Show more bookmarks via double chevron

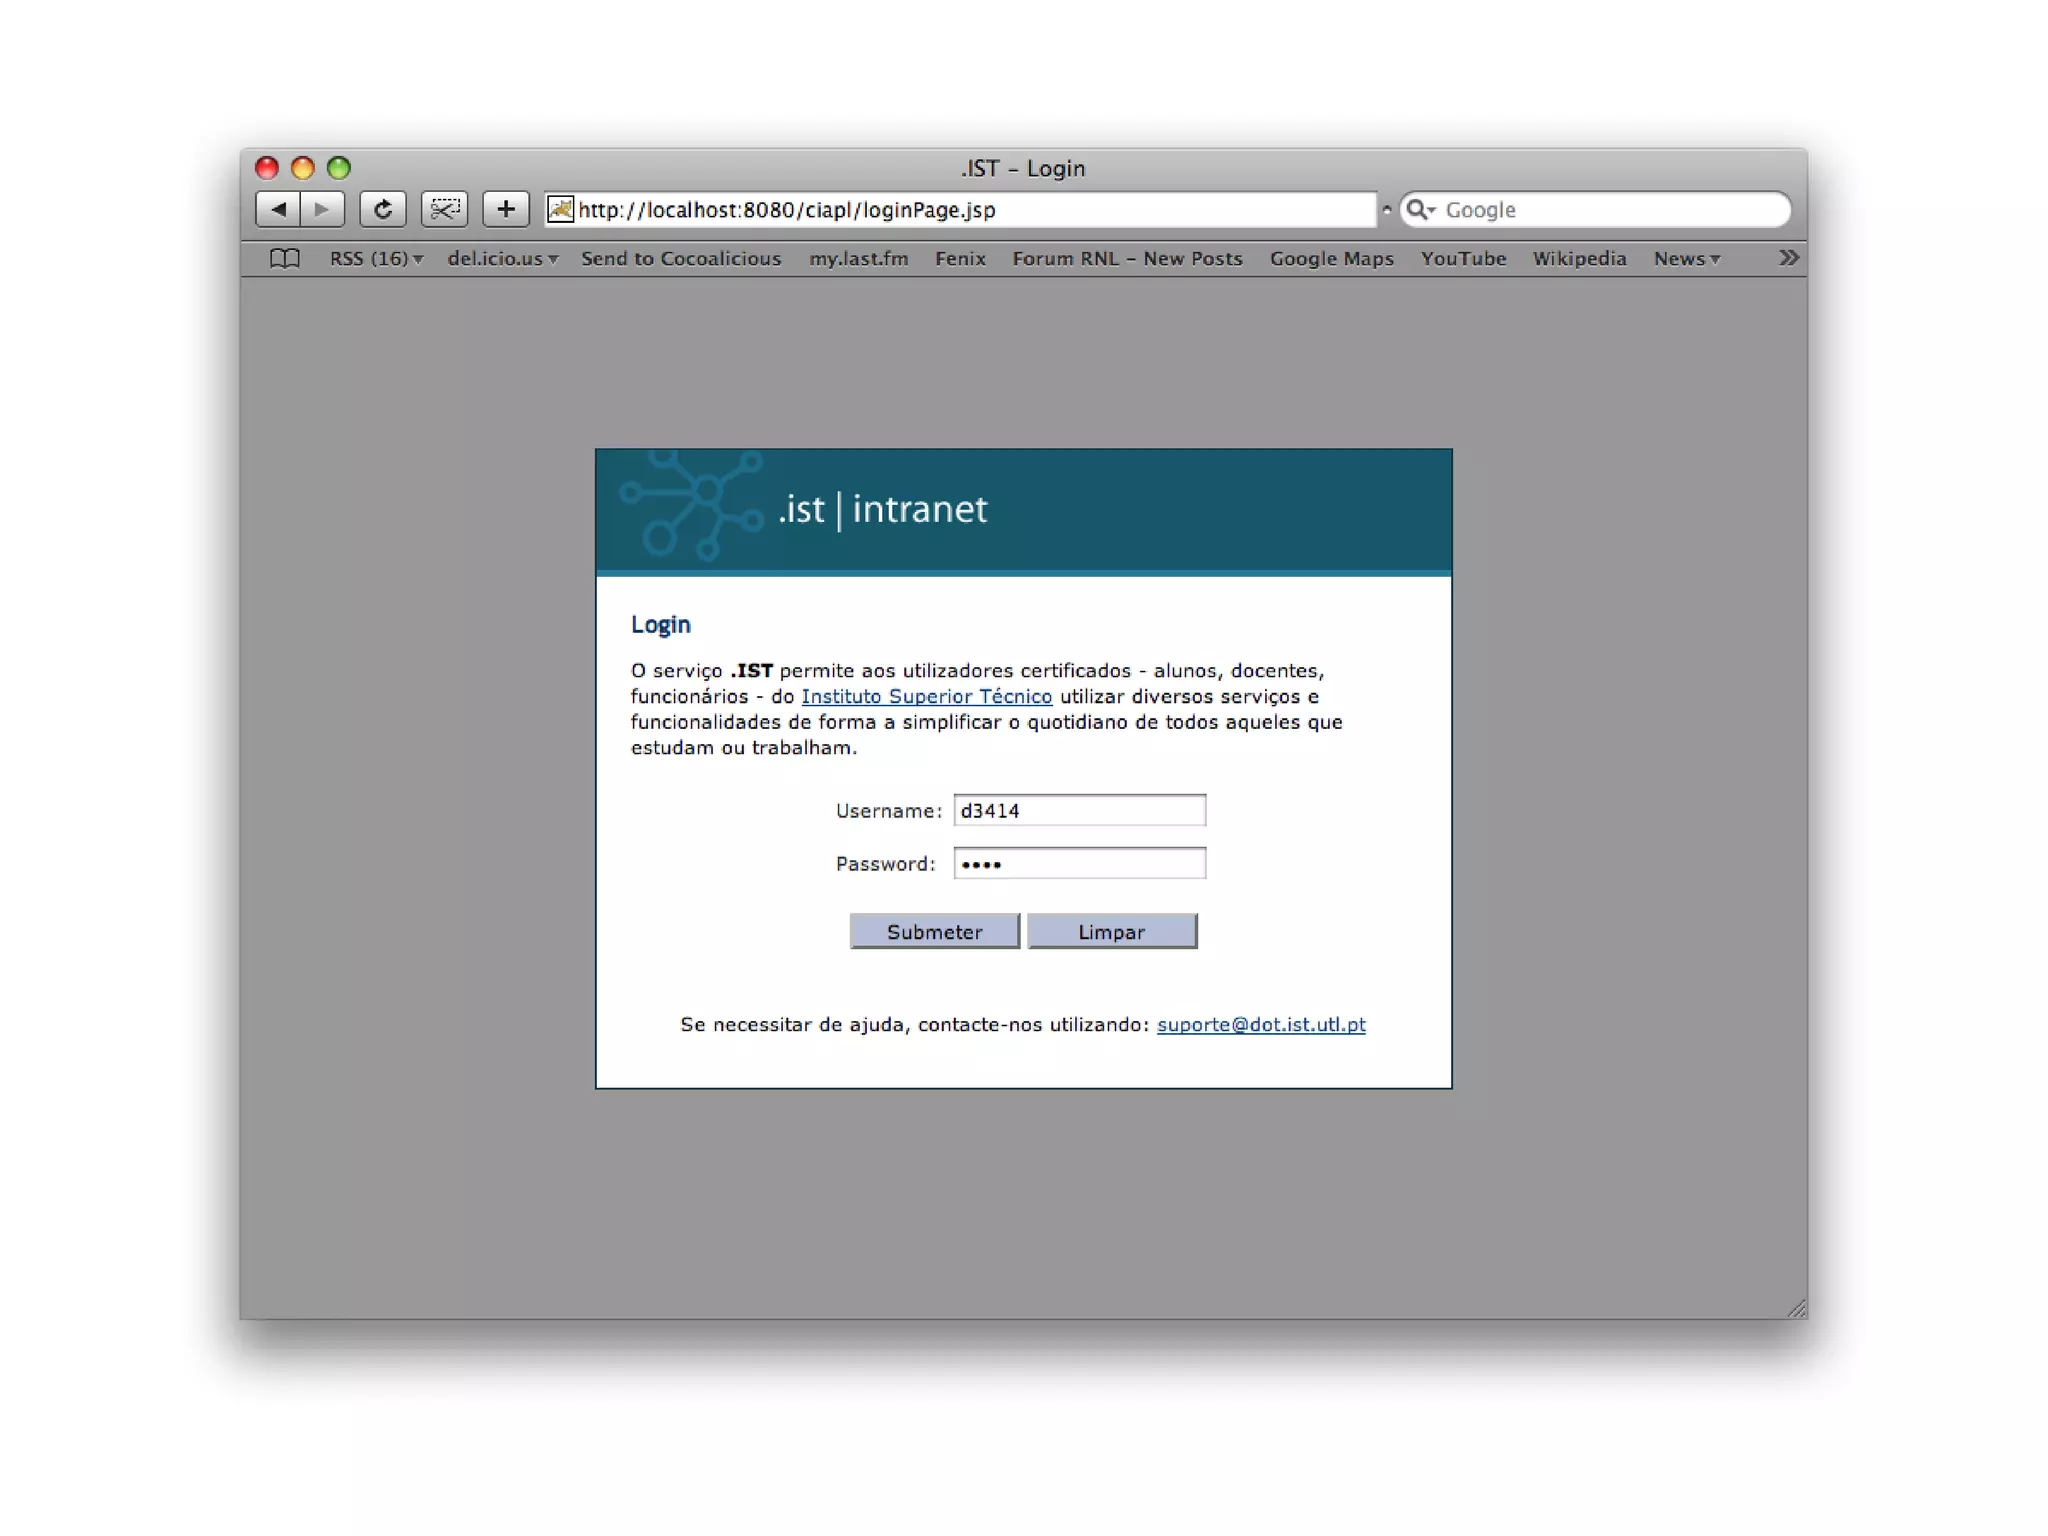(1788, 258)
